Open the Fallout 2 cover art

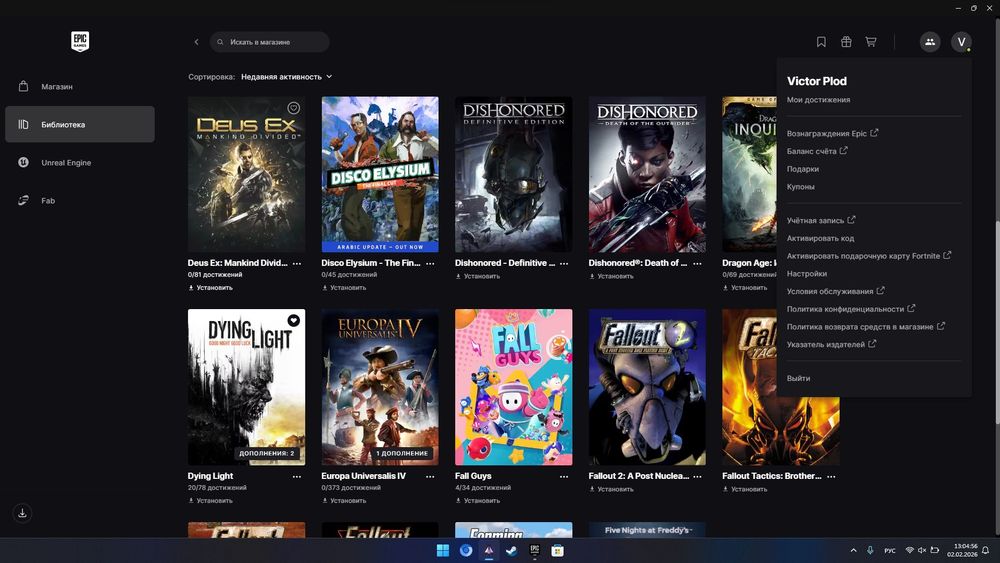647,387
